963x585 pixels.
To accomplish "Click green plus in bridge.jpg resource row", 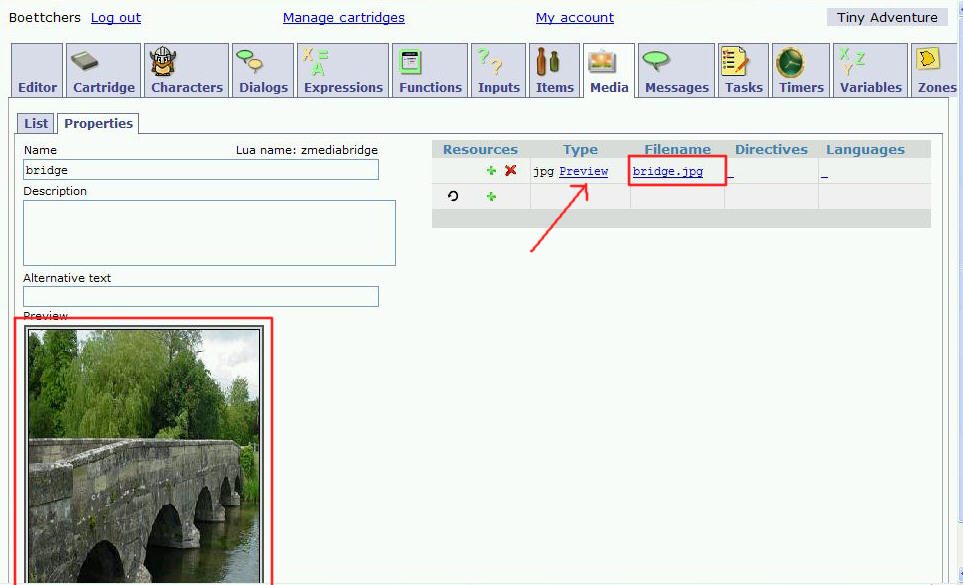I will [491, 171].
